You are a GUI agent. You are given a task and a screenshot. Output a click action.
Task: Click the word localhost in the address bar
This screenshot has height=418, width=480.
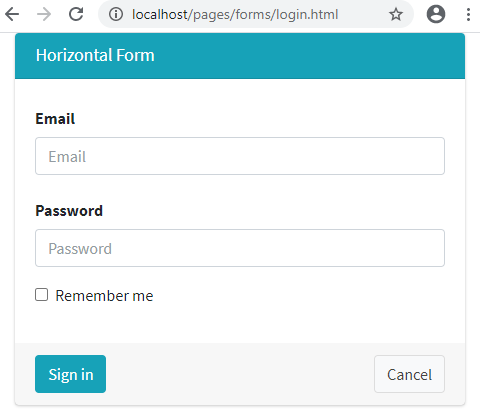pyautogui.click(x=160, y=15)
